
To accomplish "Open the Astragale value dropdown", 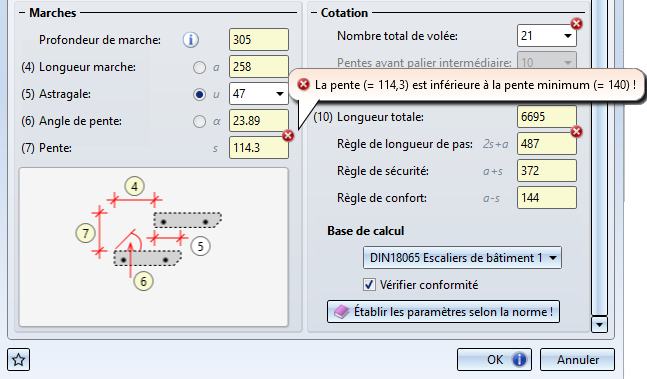I will click(x=279, y=94).
